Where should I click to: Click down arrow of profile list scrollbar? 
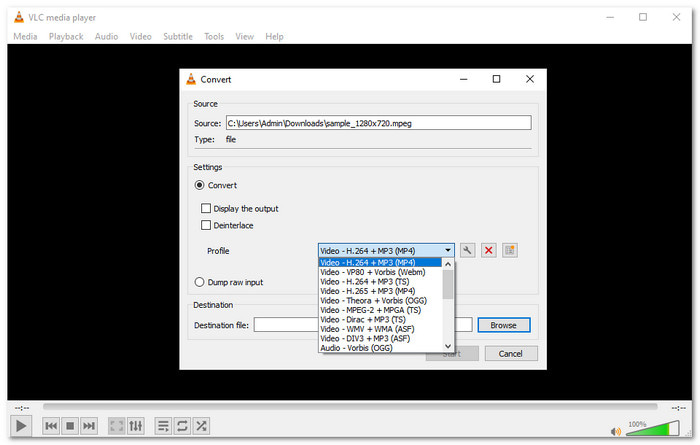pyautogui.click(x=448, y=346)
